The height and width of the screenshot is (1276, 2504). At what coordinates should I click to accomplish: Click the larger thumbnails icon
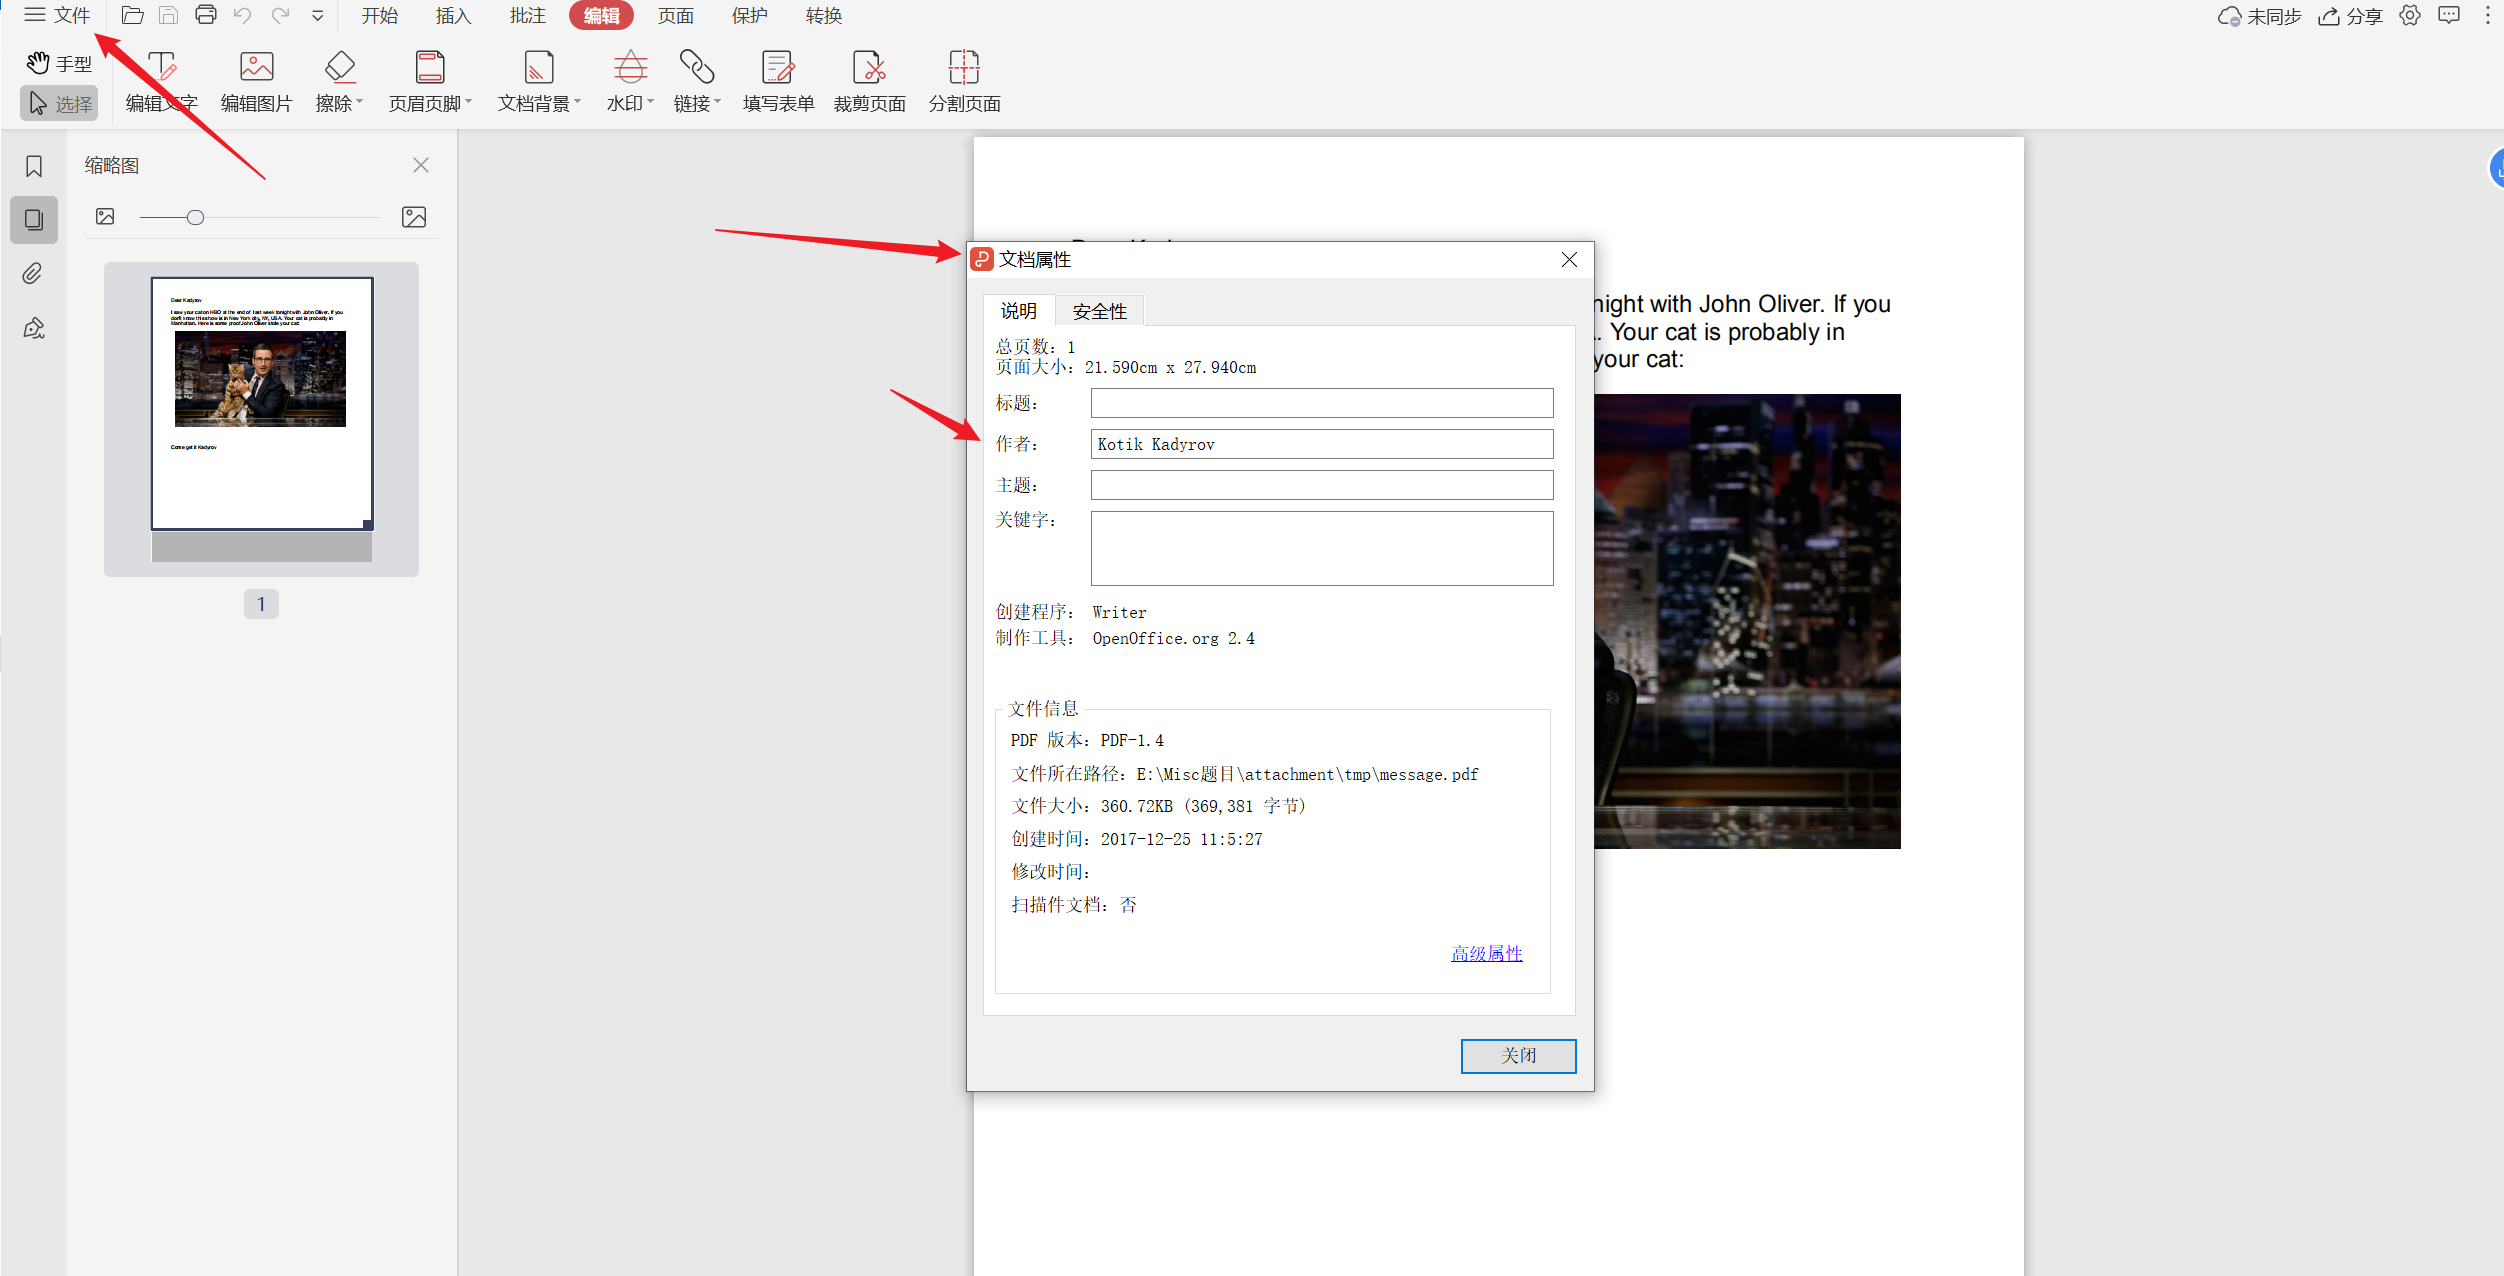pyautogui.click(x=414, y=217)
